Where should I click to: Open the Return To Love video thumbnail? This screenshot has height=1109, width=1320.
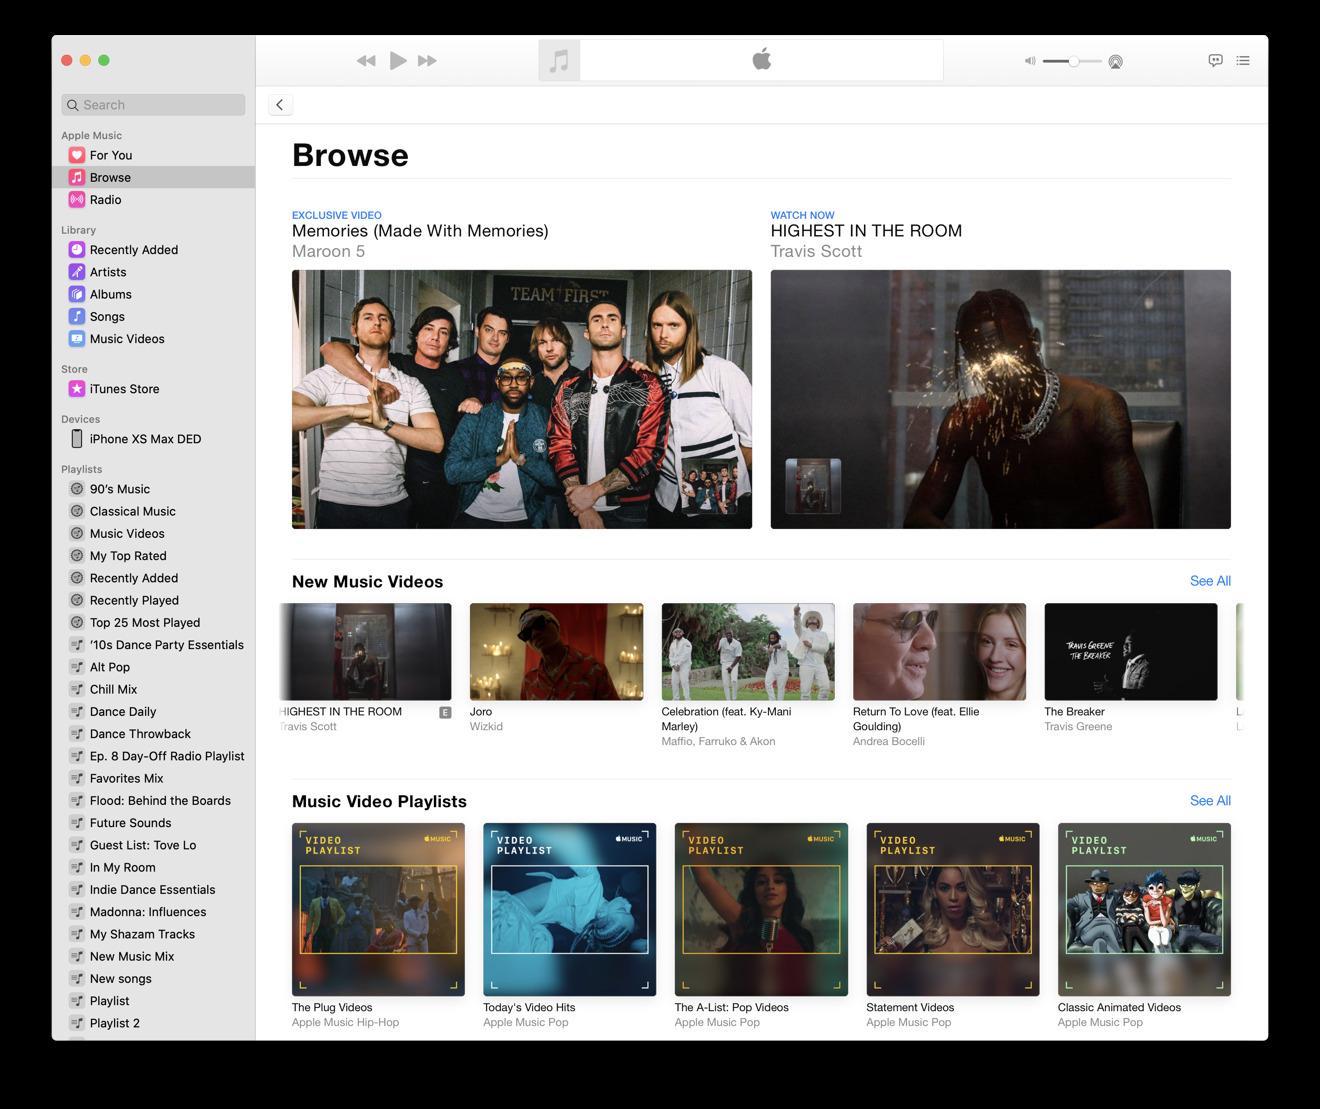point(939,651)
